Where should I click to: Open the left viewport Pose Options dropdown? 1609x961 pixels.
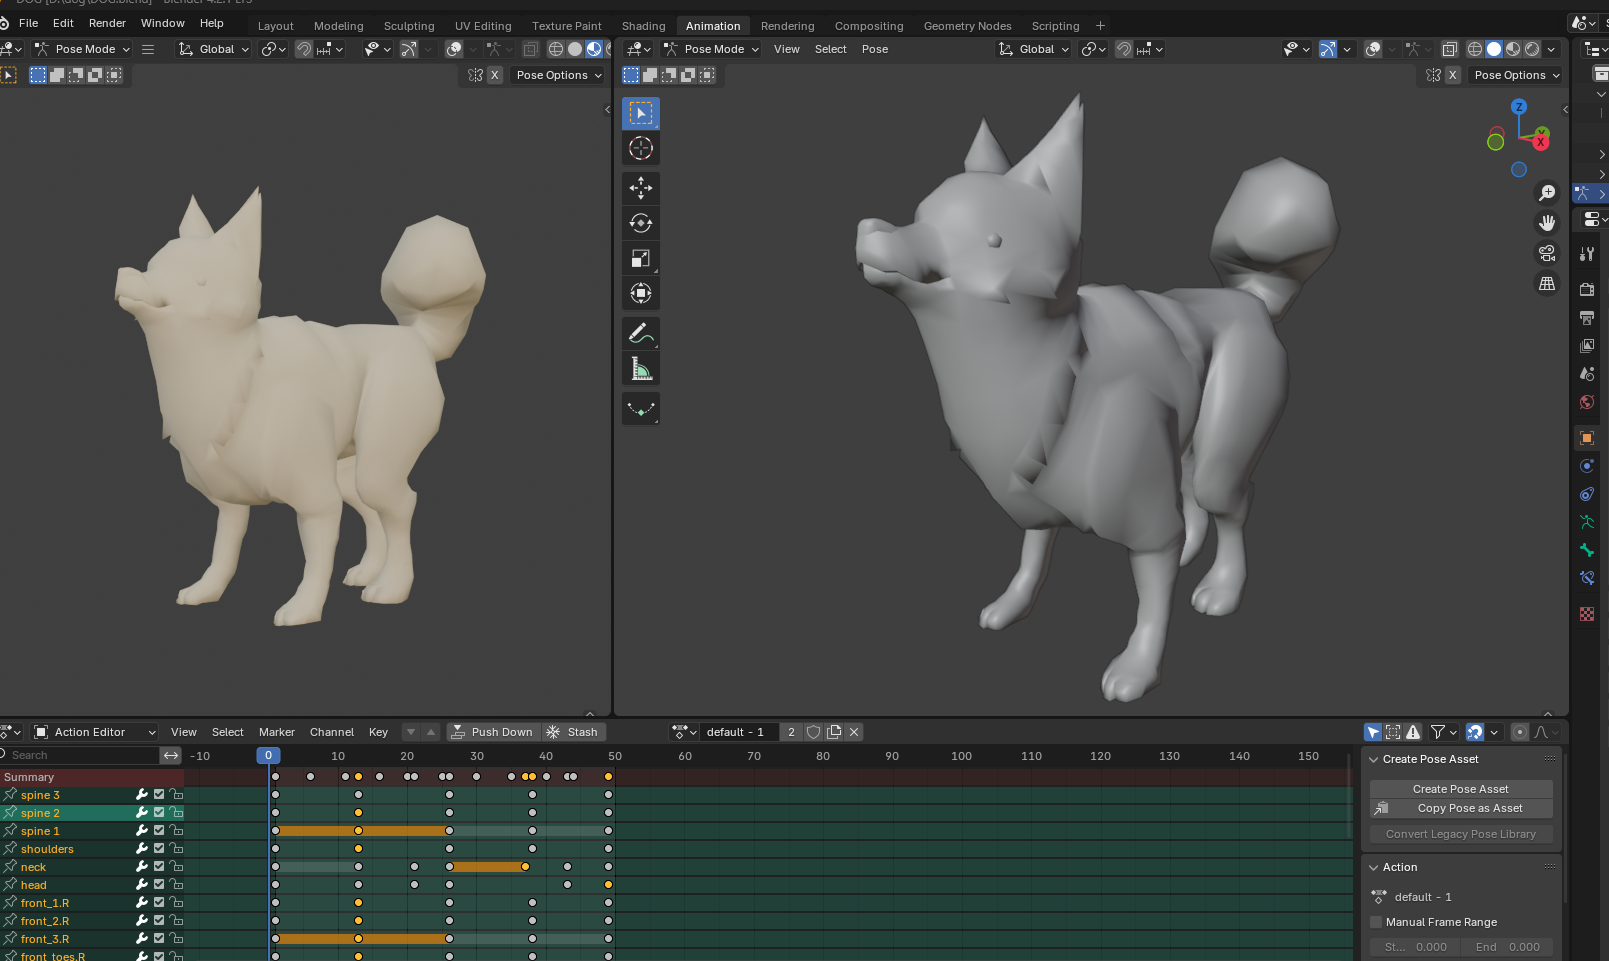point(559,75)
